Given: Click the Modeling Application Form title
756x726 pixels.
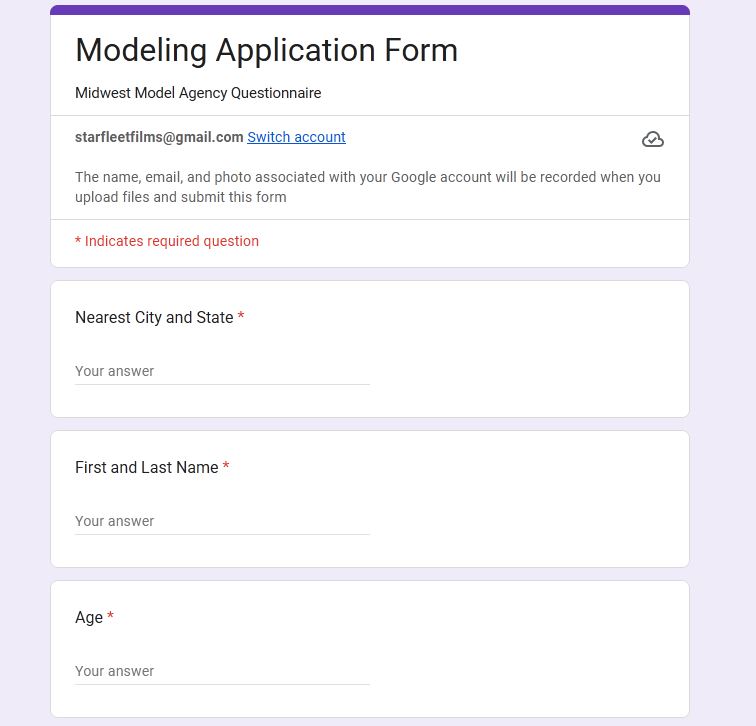Looking at the screenshot, I should pos(266,50).
